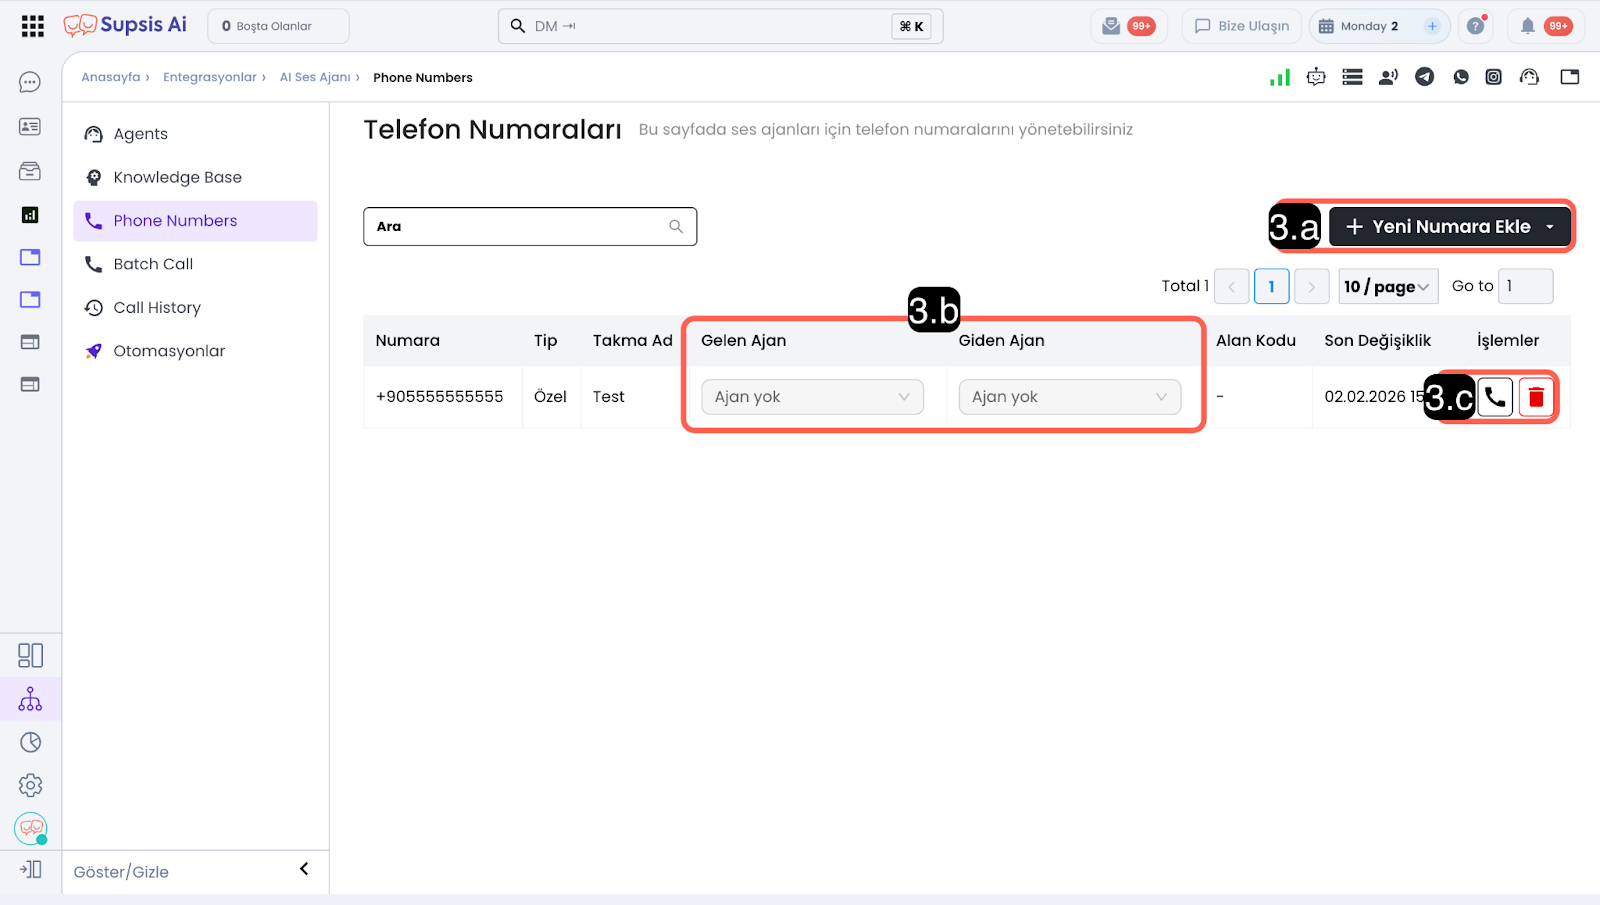Open the chat bubble icon in left sidebar

30,82
